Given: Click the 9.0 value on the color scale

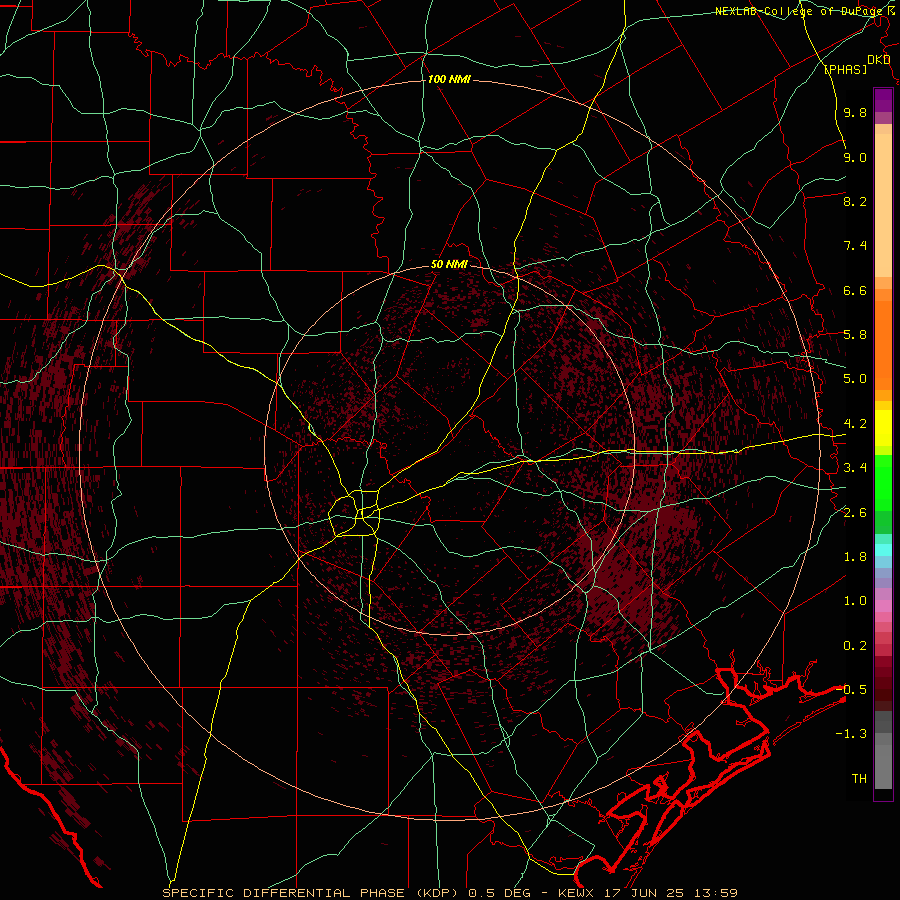Looking at the screenshot, I should 855,157.
